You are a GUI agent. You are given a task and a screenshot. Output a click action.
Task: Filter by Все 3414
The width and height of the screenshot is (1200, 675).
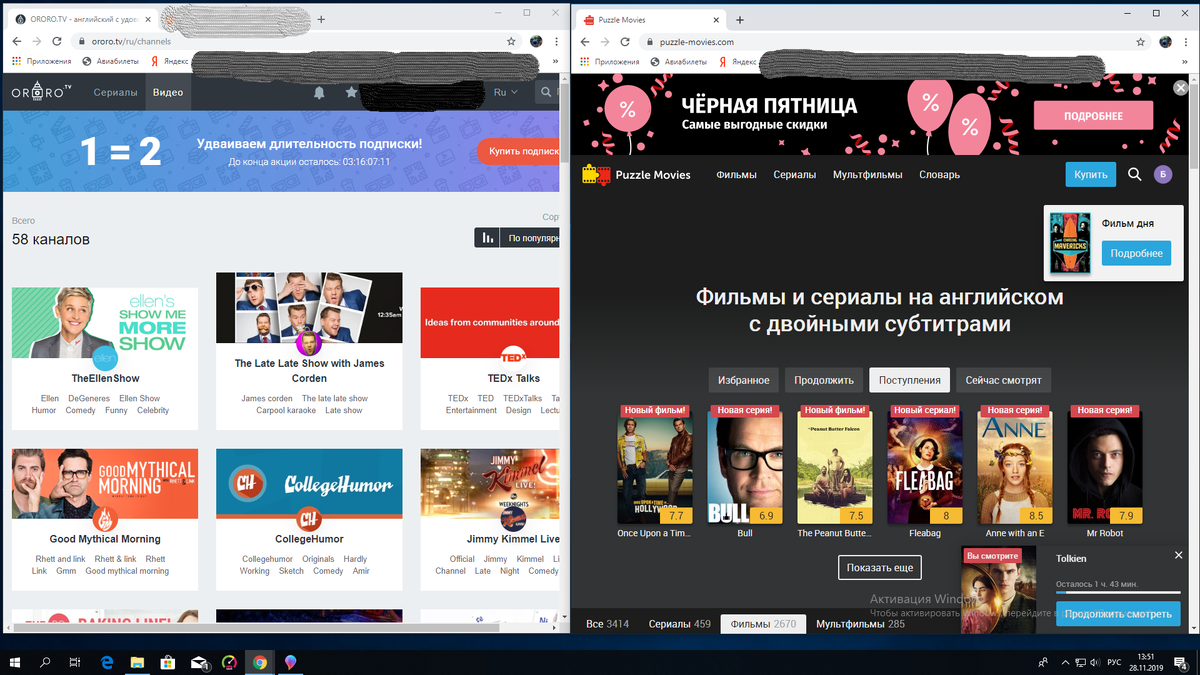pos(607,624)
